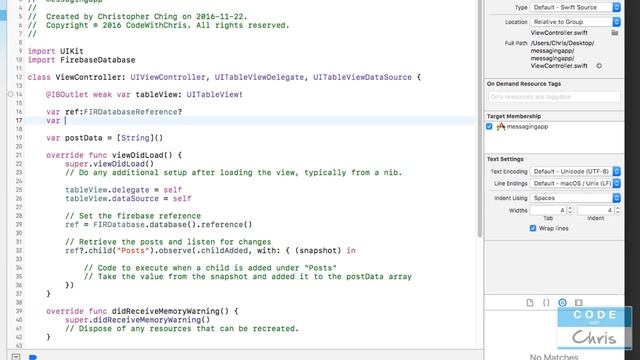The height and width of the screenshot is (360, 640).
Task: Open the Type dropdown showing Default - Swift Source
Action: click(575, 7)
